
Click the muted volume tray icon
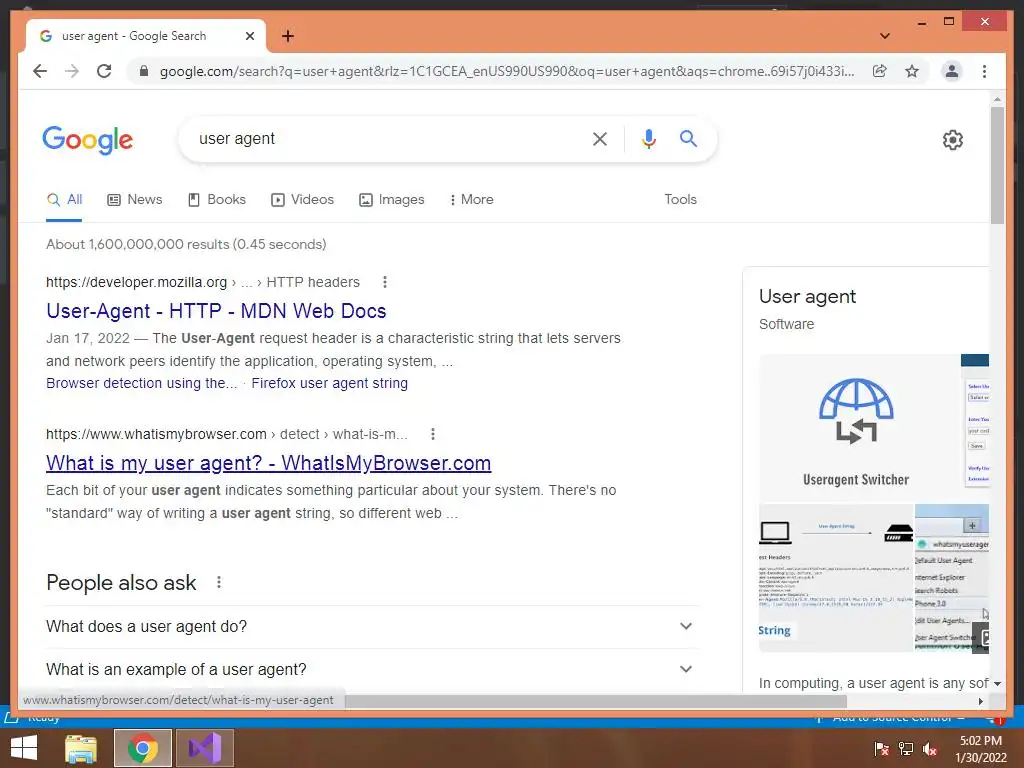[929, 749]
